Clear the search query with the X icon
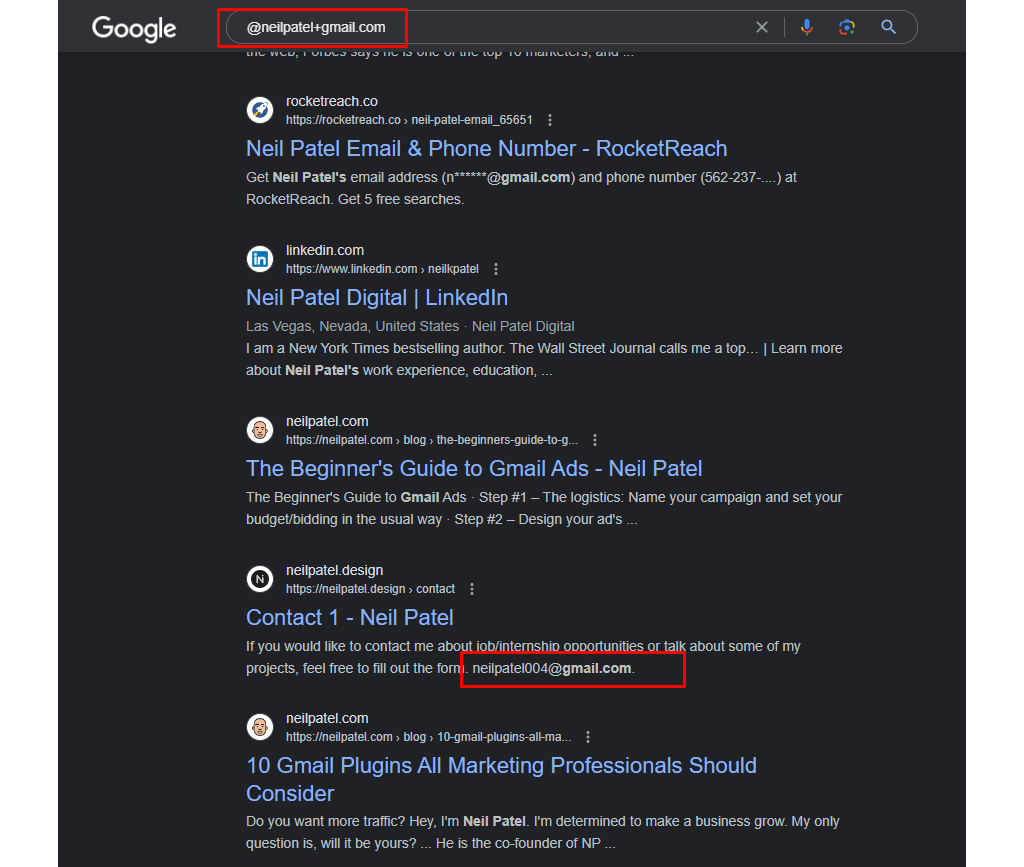The image size is (1024, 867). 762,27
